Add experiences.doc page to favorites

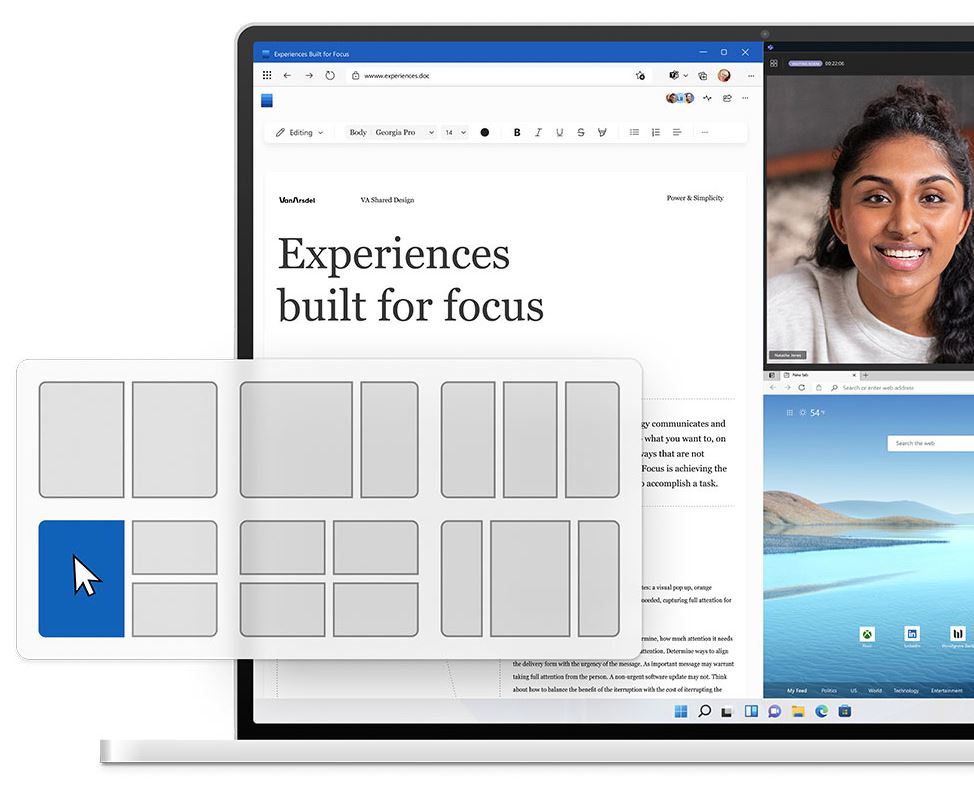coord(640,76)
